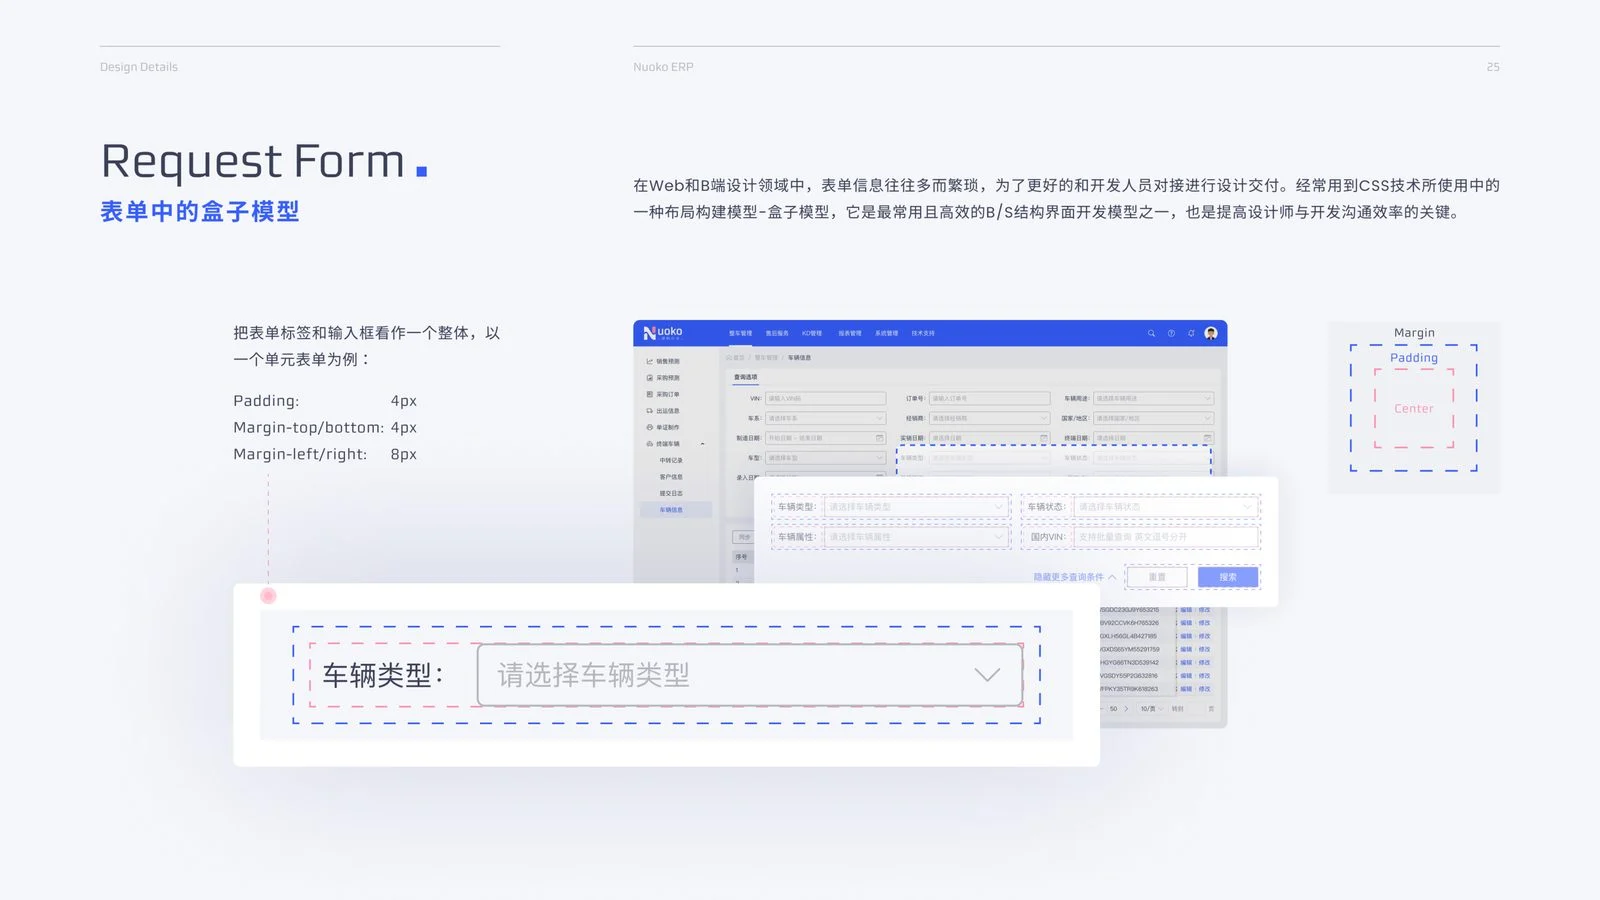Switch to the 报表管理 top nav tab
The height and width of the screenshot is (900, 1600).
pyautogui.click(x=850, y=333)
